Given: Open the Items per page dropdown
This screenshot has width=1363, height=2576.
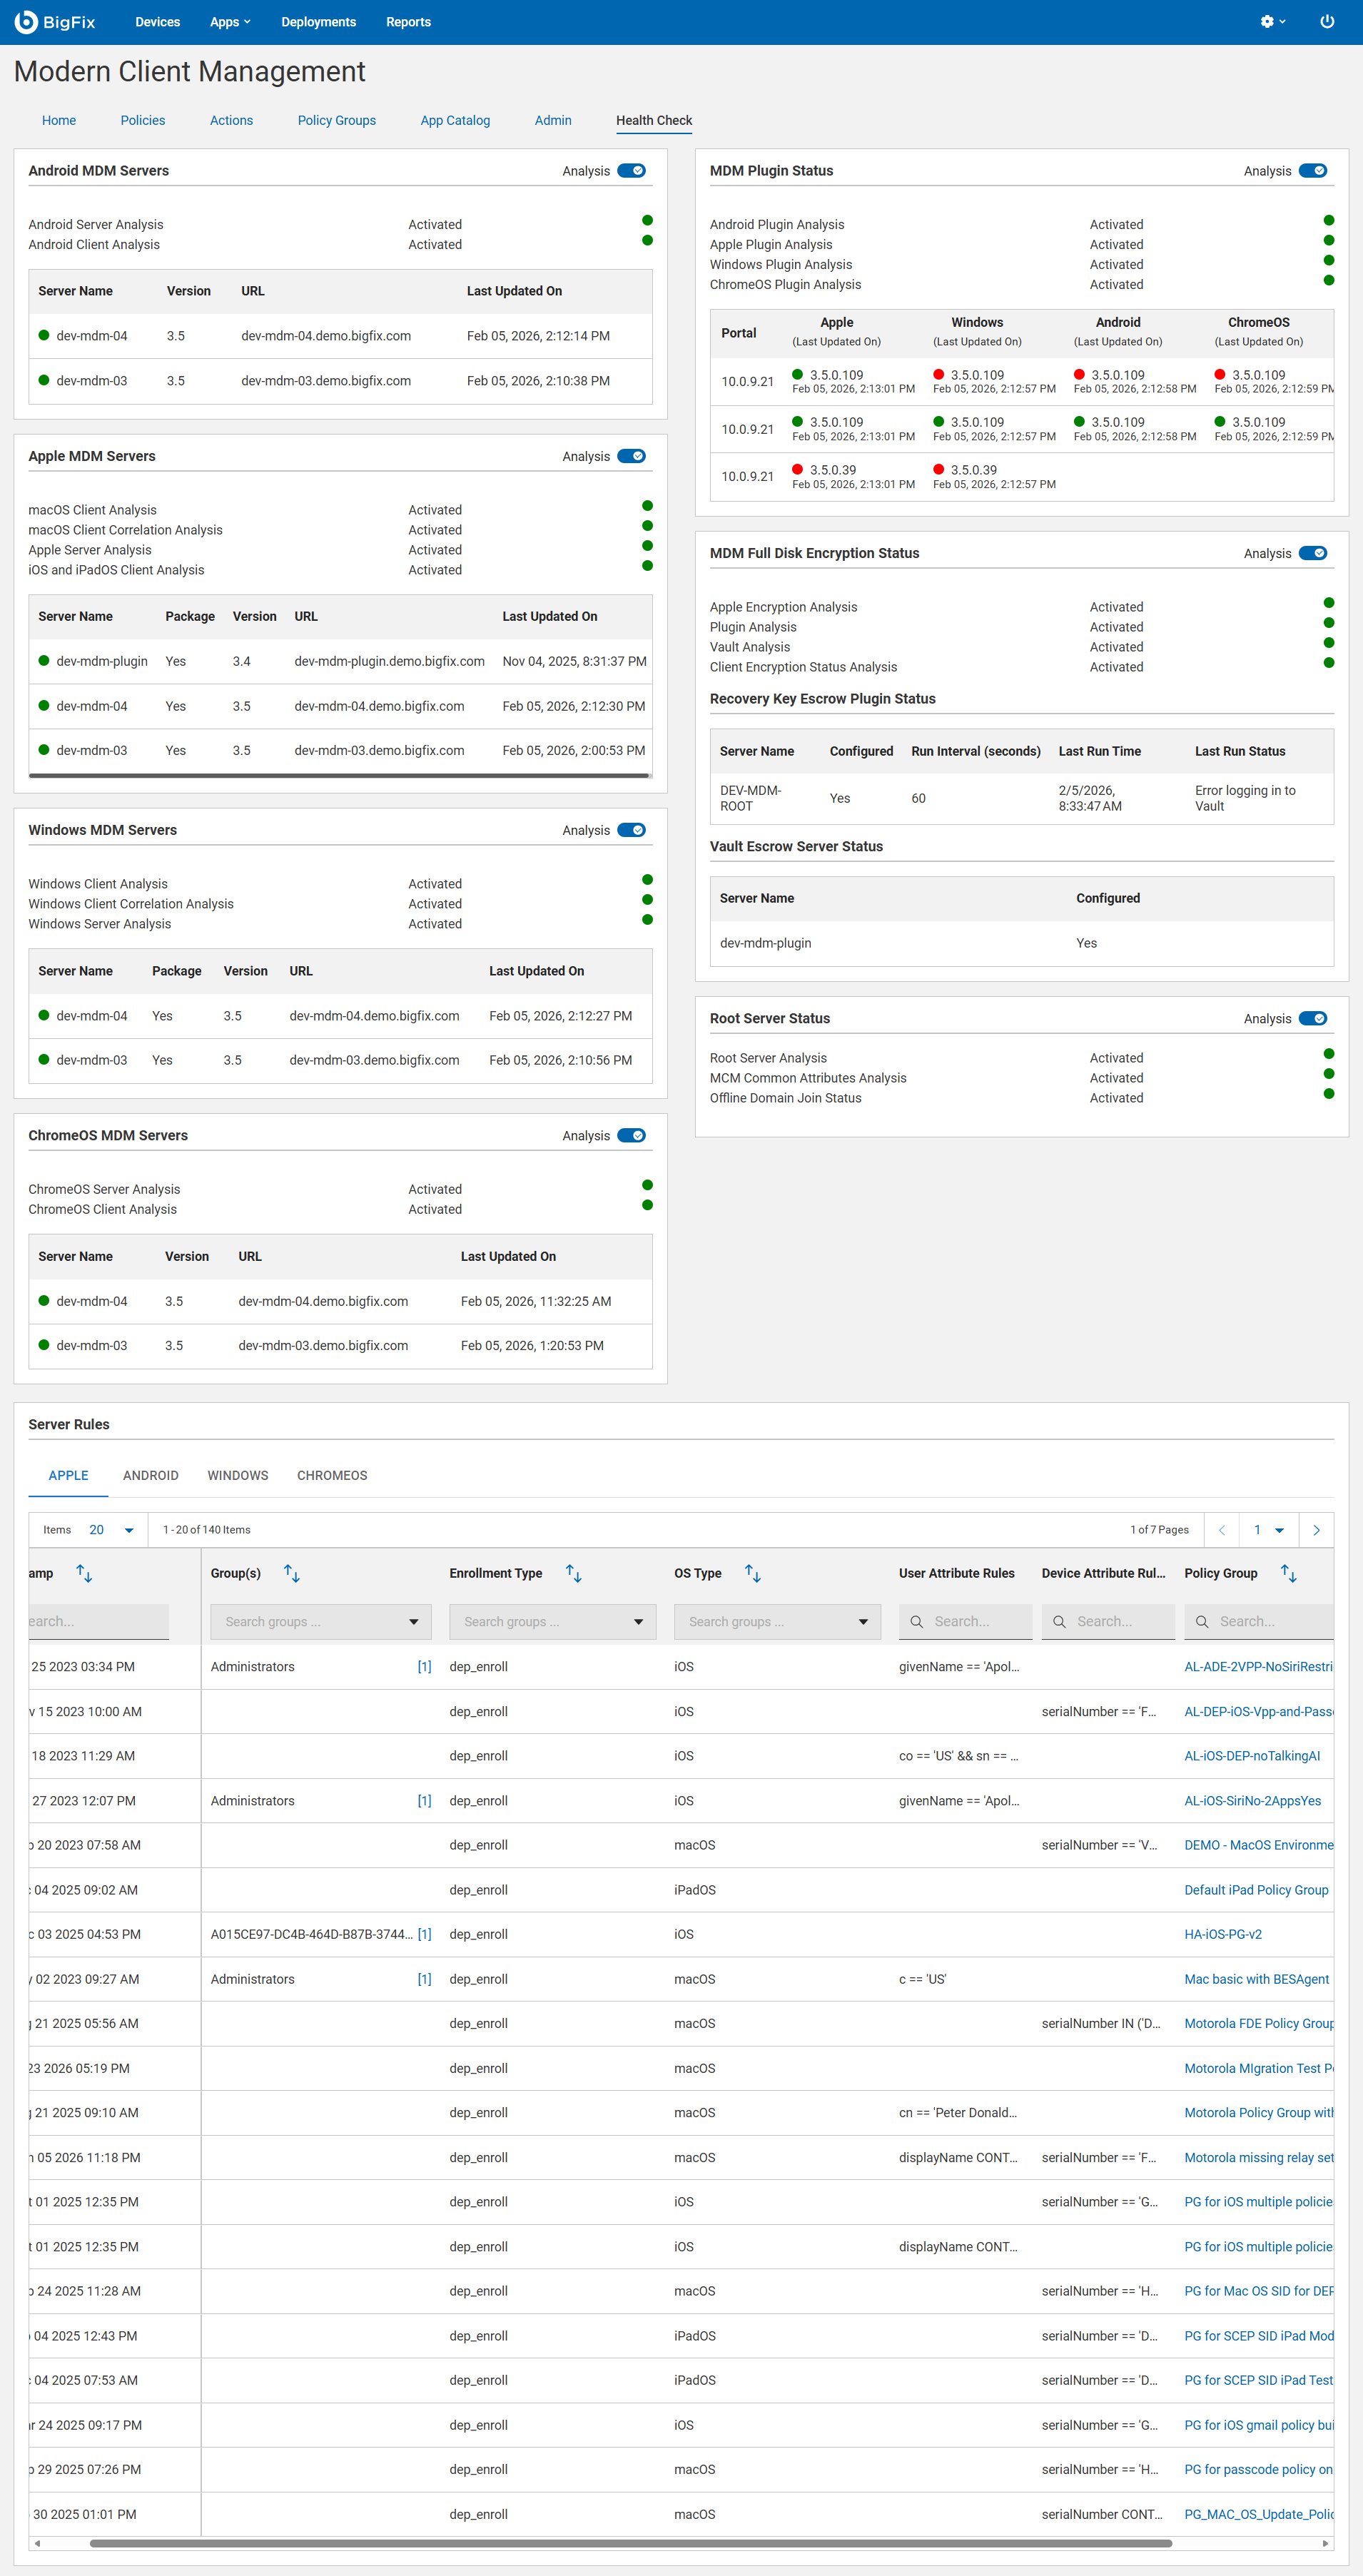Looking at the screenshot, I should tap(112, 1530).
